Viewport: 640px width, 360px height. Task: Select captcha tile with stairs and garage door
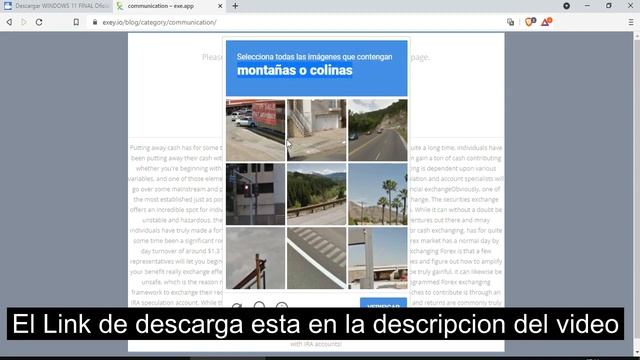point(316,130)
